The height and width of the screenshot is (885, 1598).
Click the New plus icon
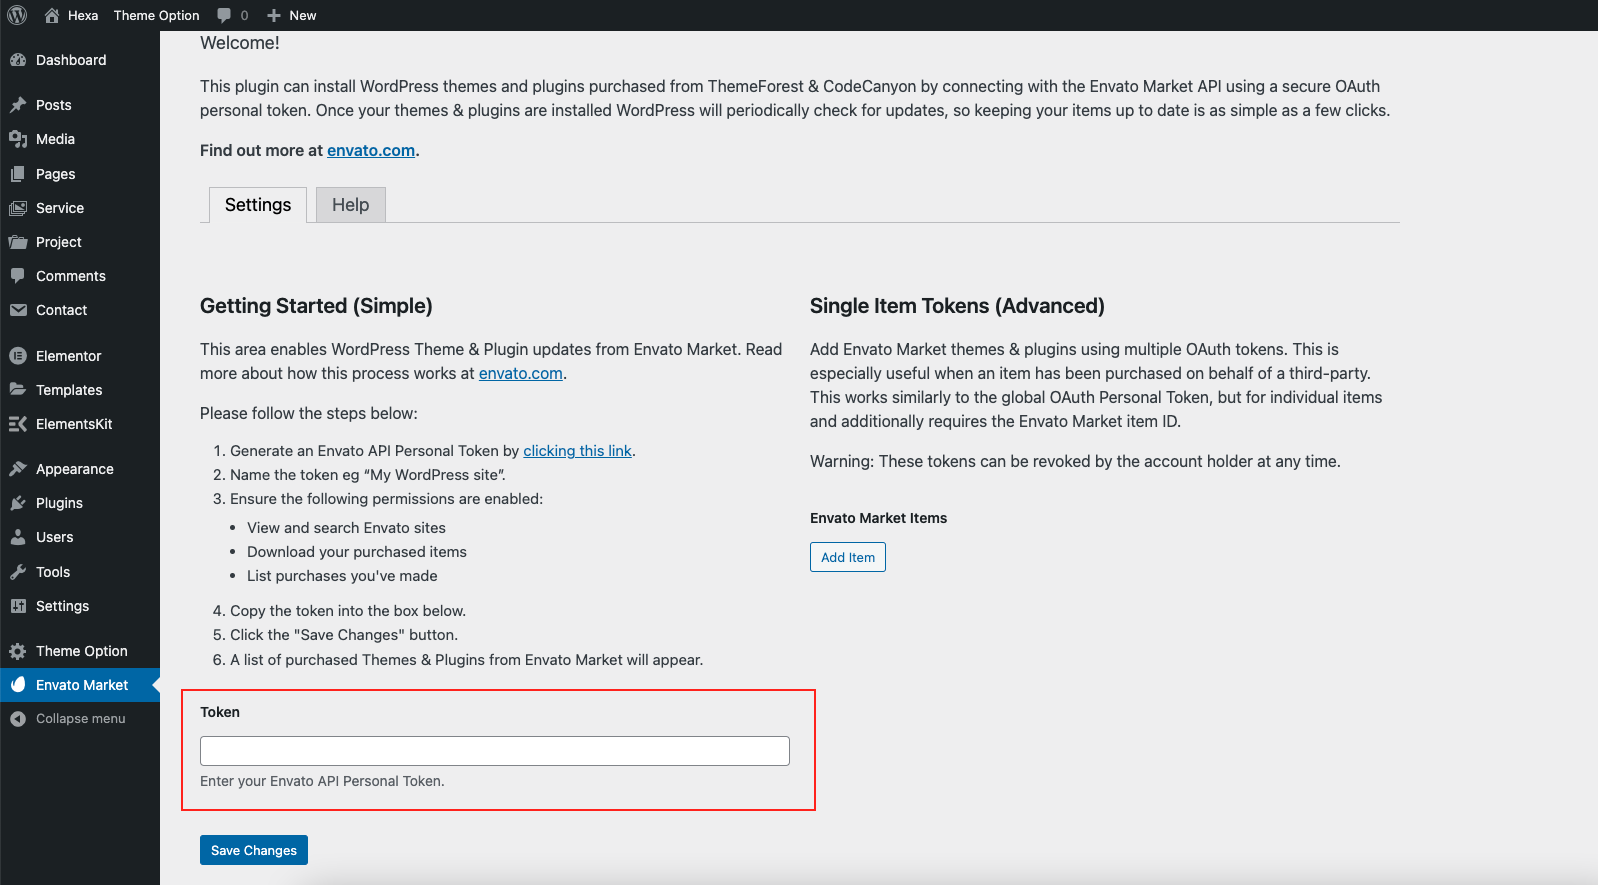(x=274, y=15)
